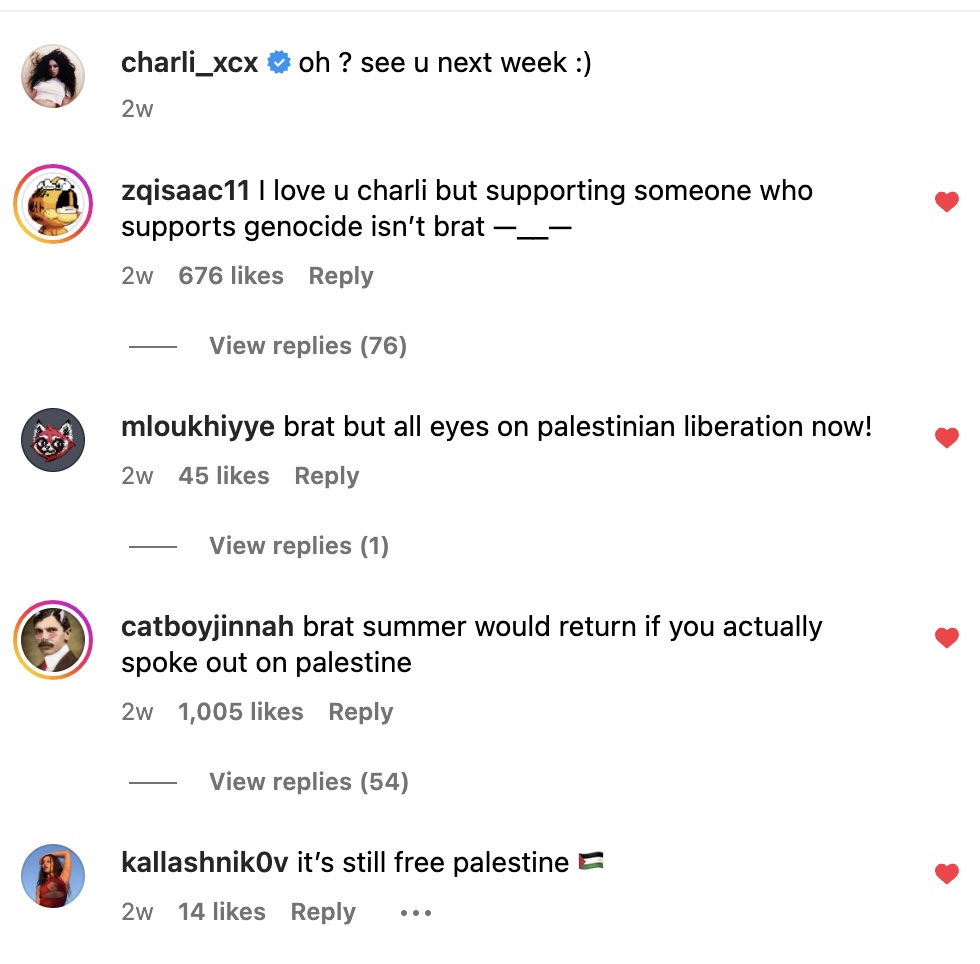Image resolution: width=980 pixels, height=964 pixels.
Task: Show the 54 replies to catboyjinnah
Action: click(308, 782)
